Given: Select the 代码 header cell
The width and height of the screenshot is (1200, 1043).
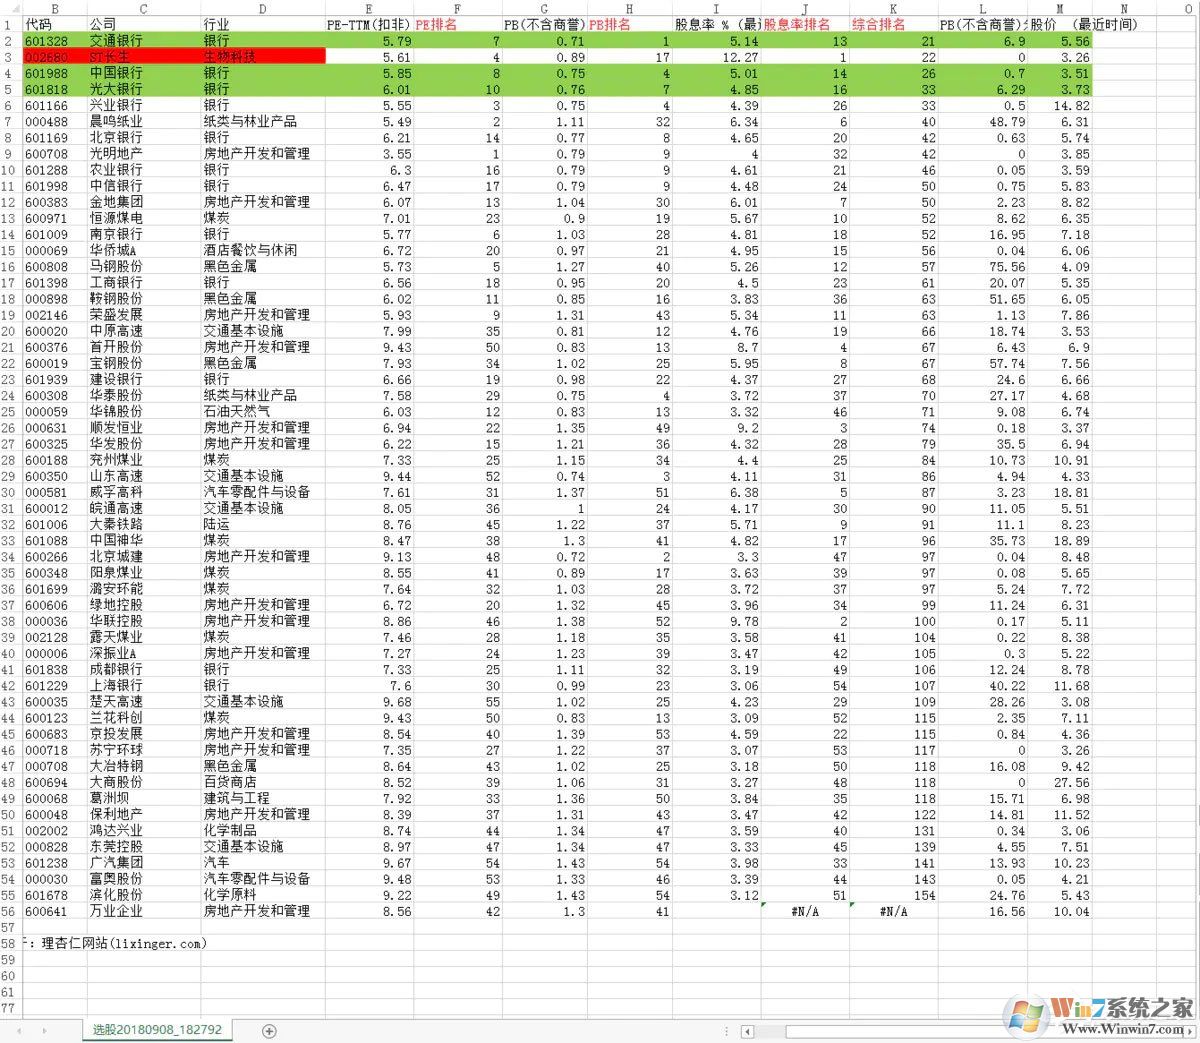Looking at the screenshot, I should tap(55, 25).
